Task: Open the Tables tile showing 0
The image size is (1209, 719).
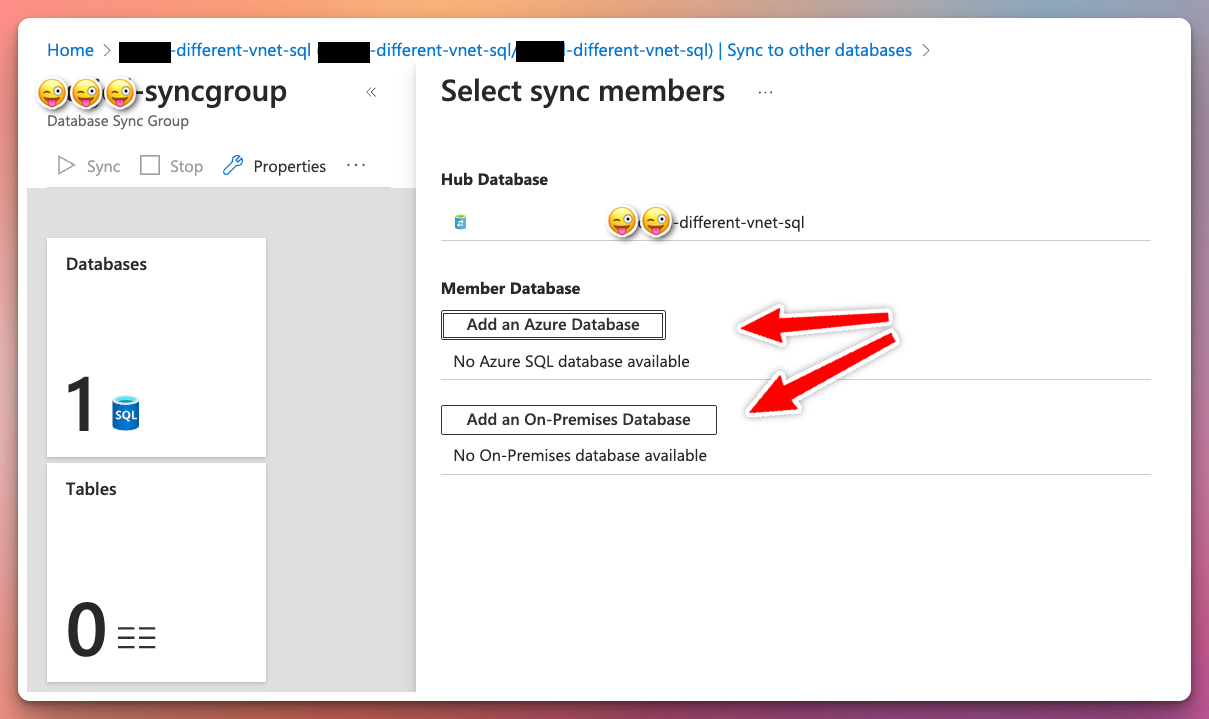Action: click(156, 572)
